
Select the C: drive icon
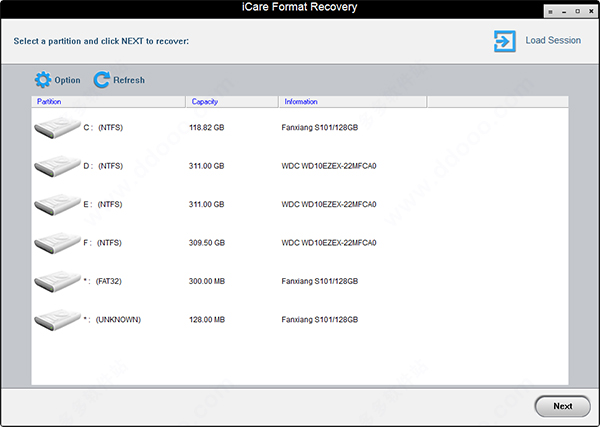point(57,128)
